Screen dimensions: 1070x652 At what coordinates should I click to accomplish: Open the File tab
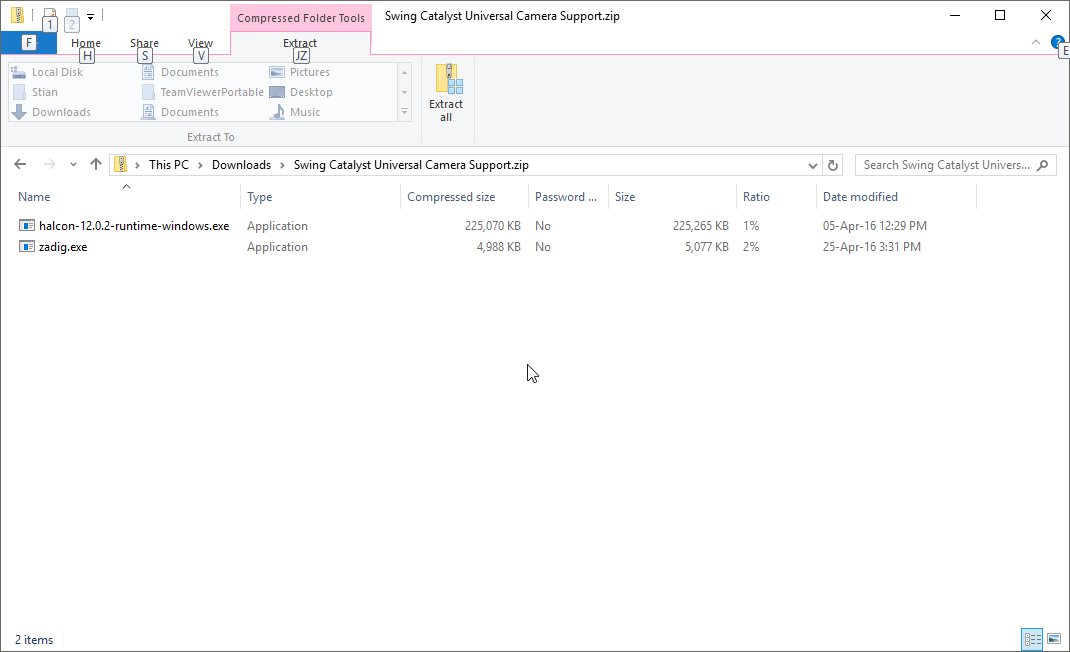click(29, 43)
